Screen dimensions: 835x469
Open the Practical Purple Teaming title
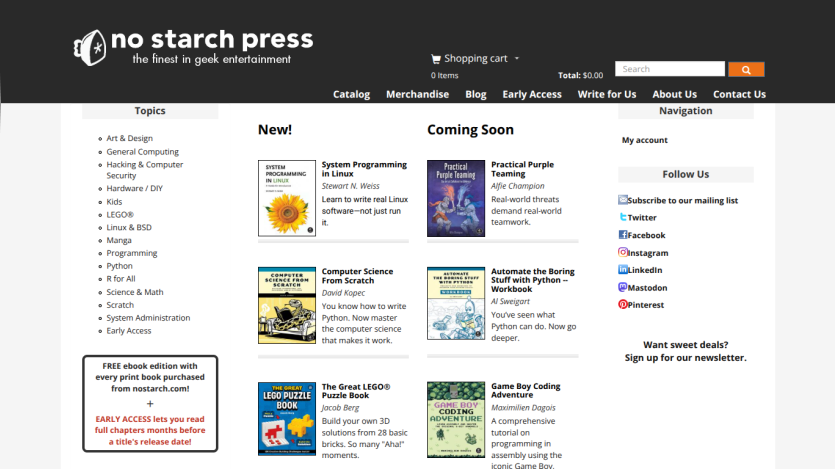[x=522, y=169]
